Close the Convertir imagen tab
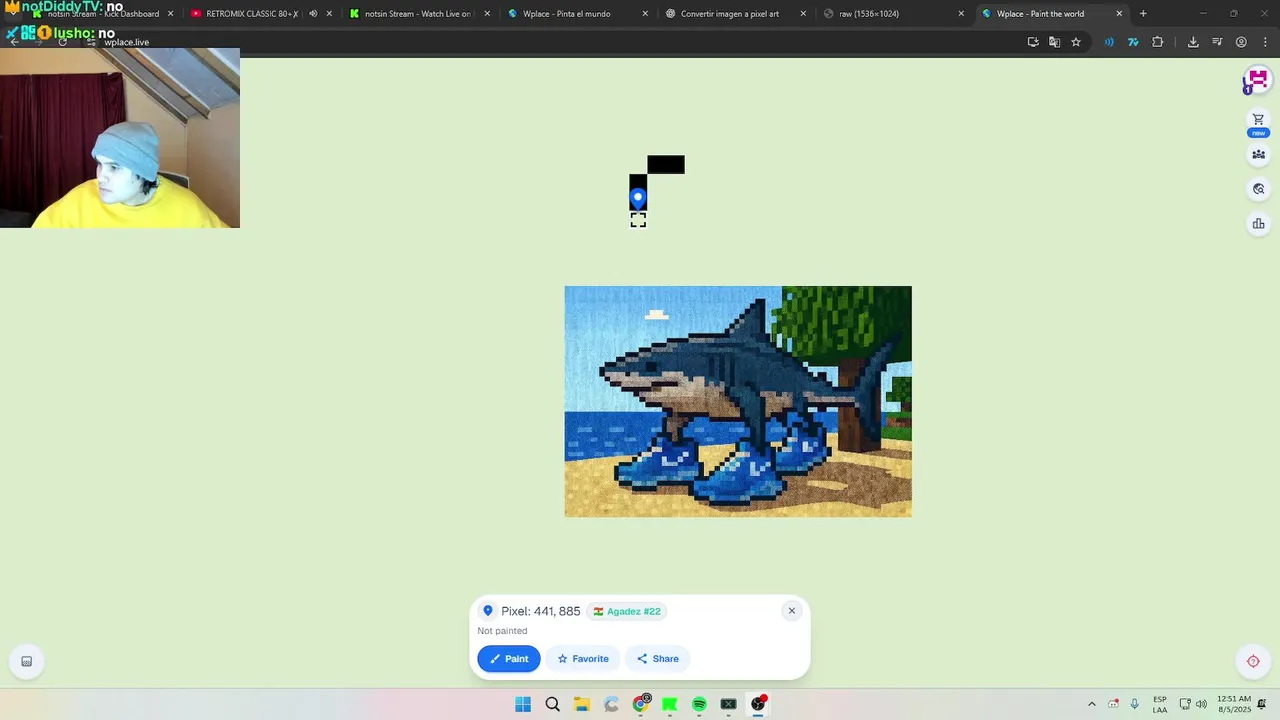The width and height of the screenshot is (1280, 720). 803,14
